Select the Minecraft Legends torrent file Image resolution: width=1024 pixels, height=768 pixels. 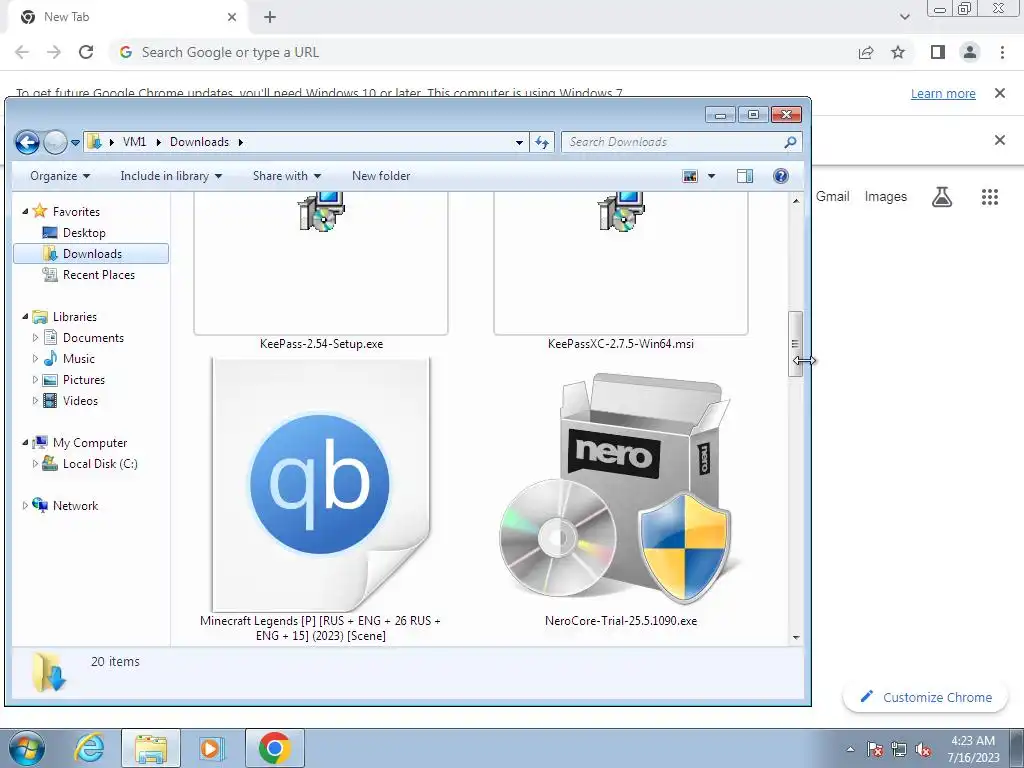click(321, 500)
